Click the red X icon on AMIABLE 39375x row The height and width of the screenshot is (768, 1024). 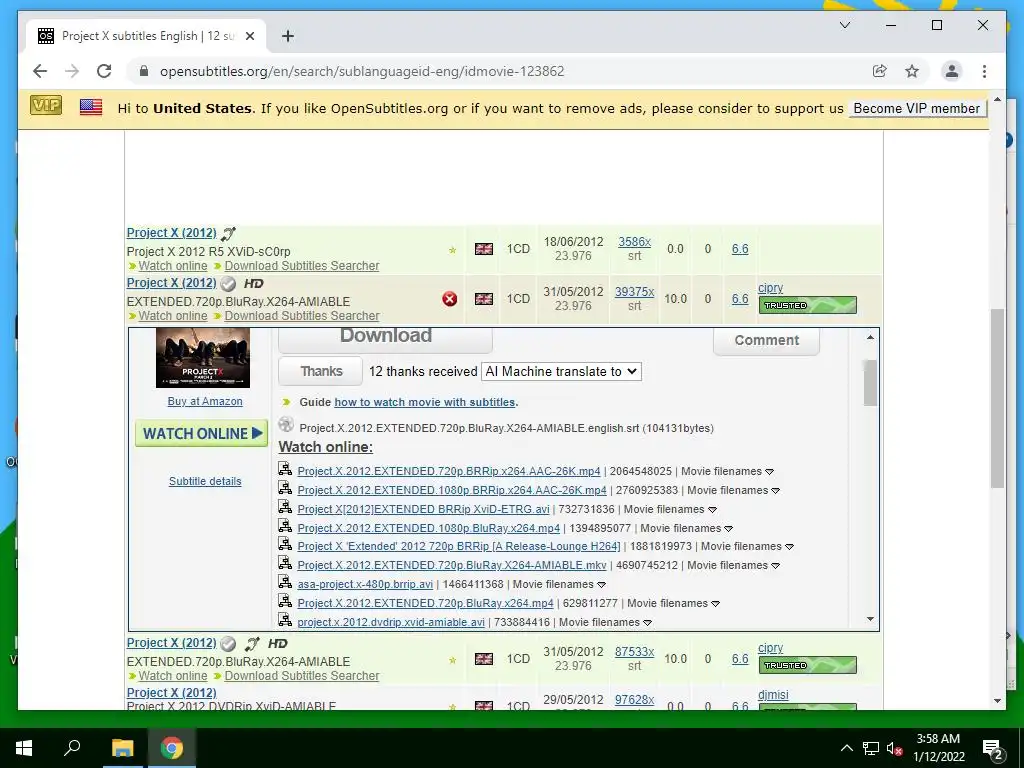[449, 299]
